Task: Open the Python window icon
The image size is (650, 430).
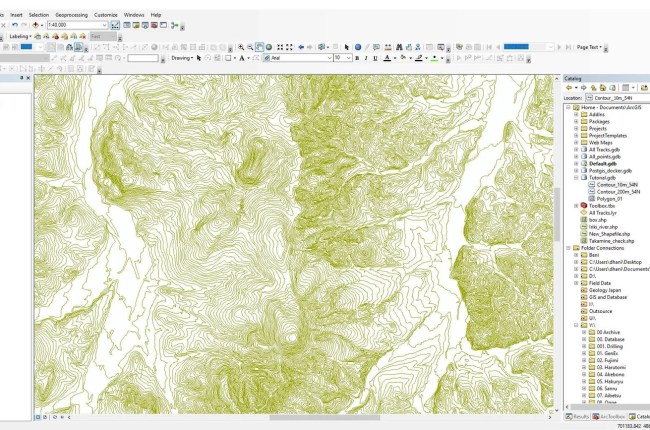Action: click(163, 25)
